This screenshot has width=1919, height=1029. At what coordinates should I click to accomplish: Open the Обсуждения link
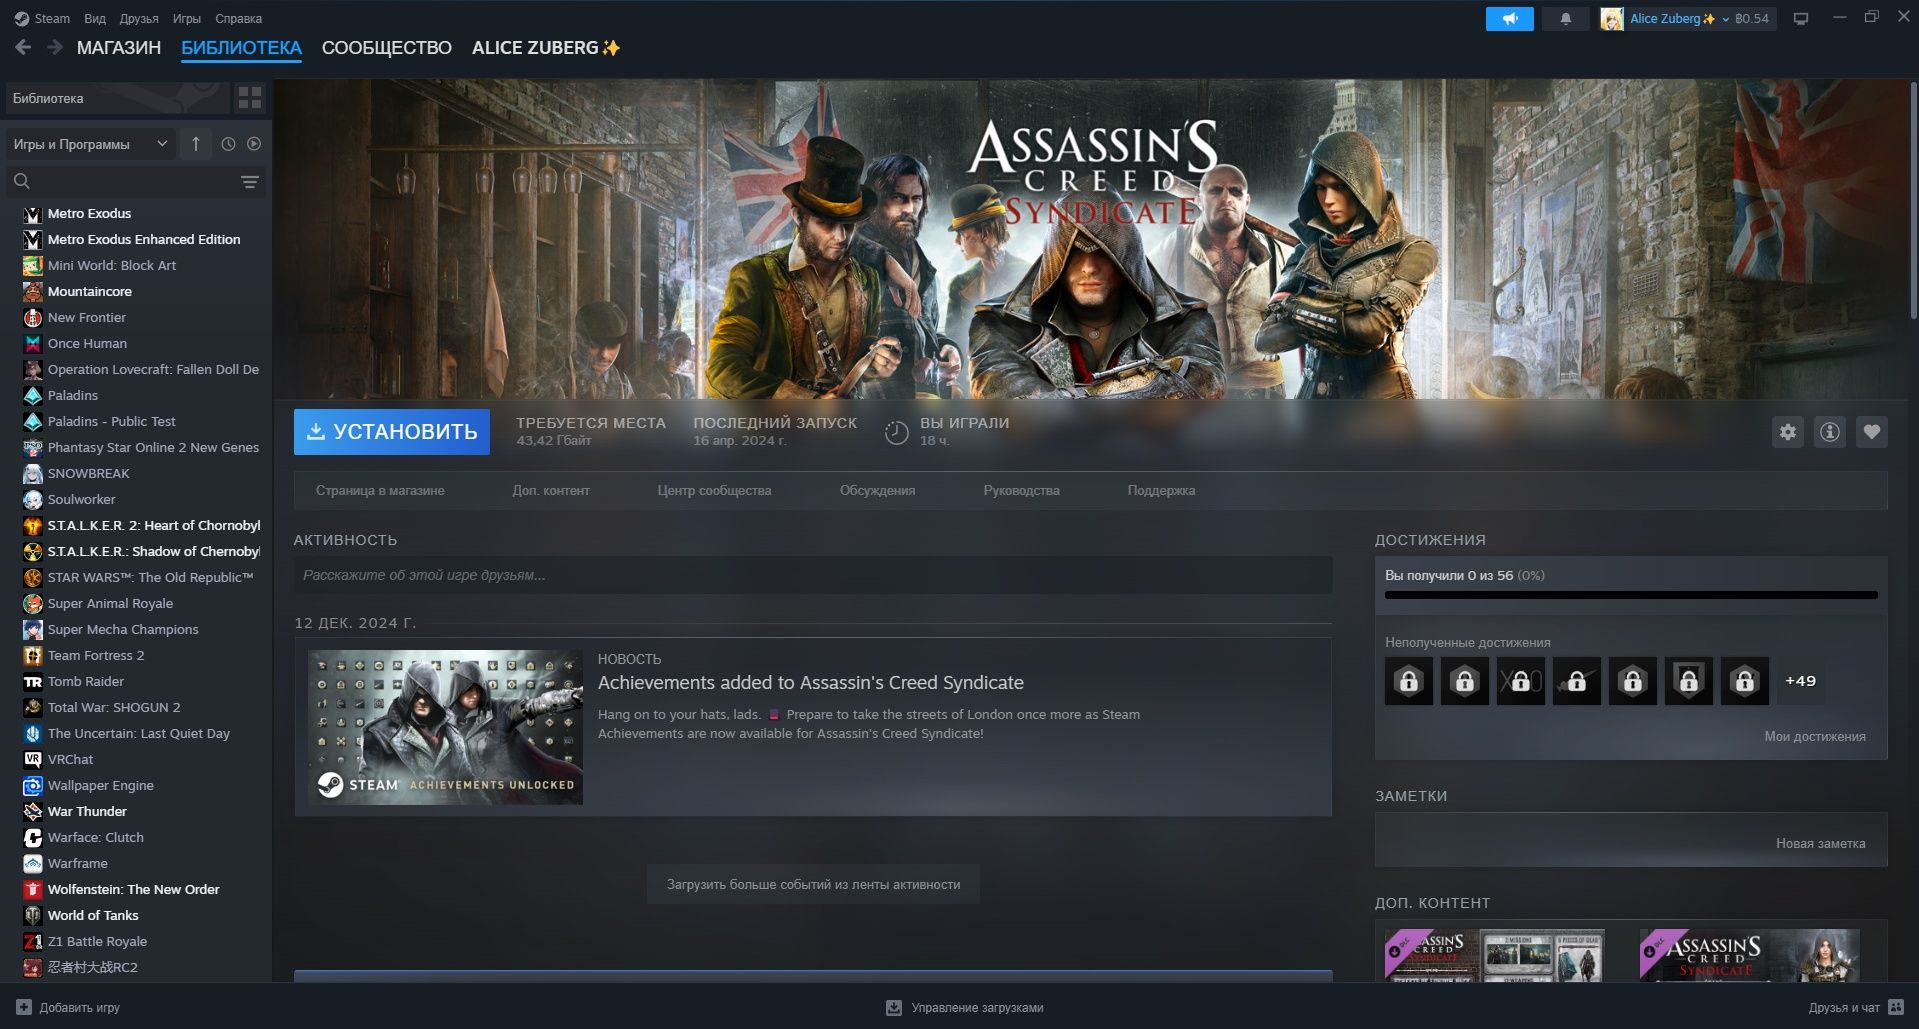point(877,491)
